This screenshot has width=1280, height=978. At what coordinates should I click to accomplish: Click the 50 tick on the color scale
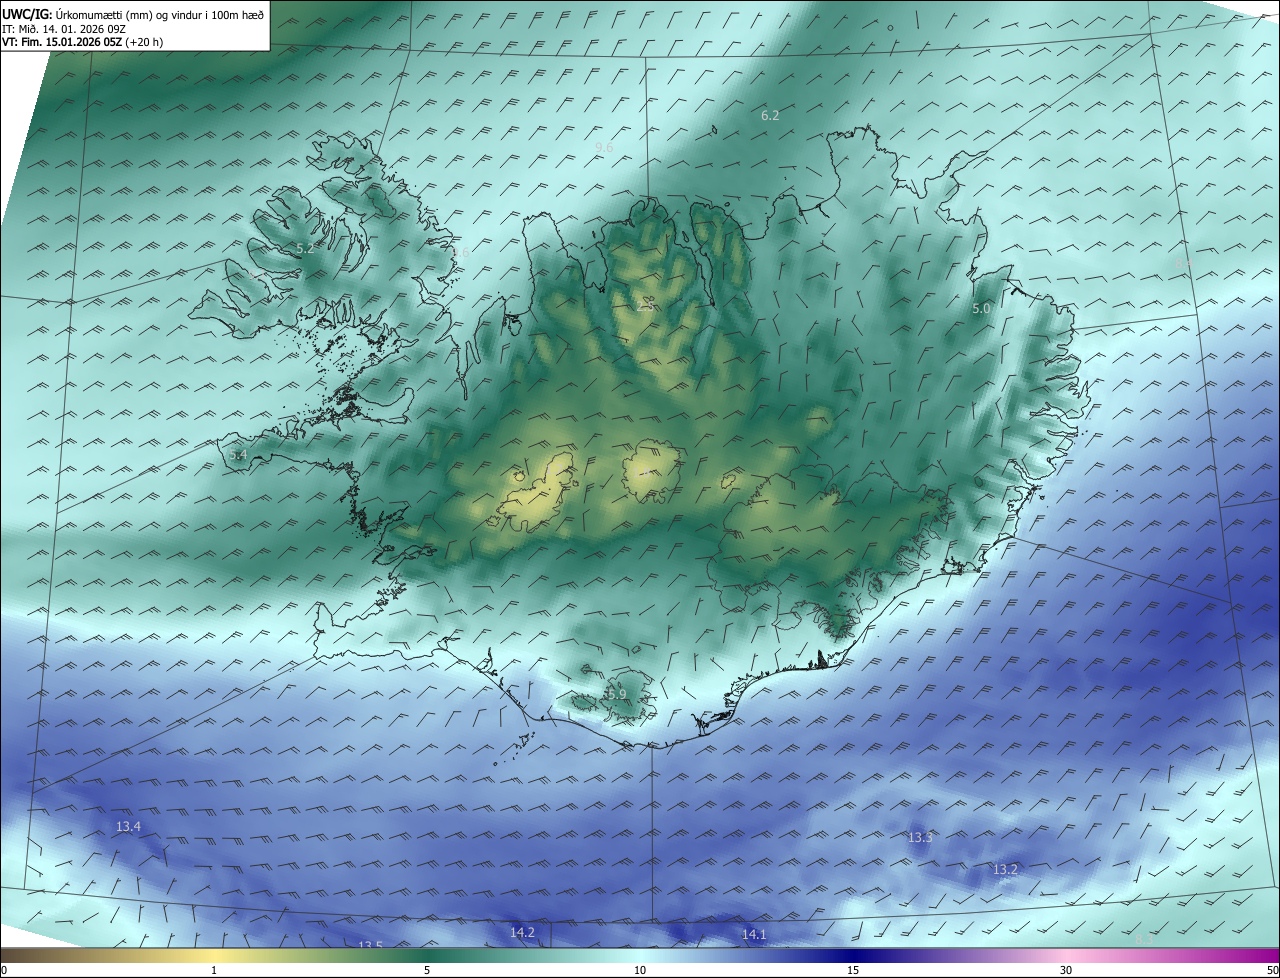(1272, 970)
